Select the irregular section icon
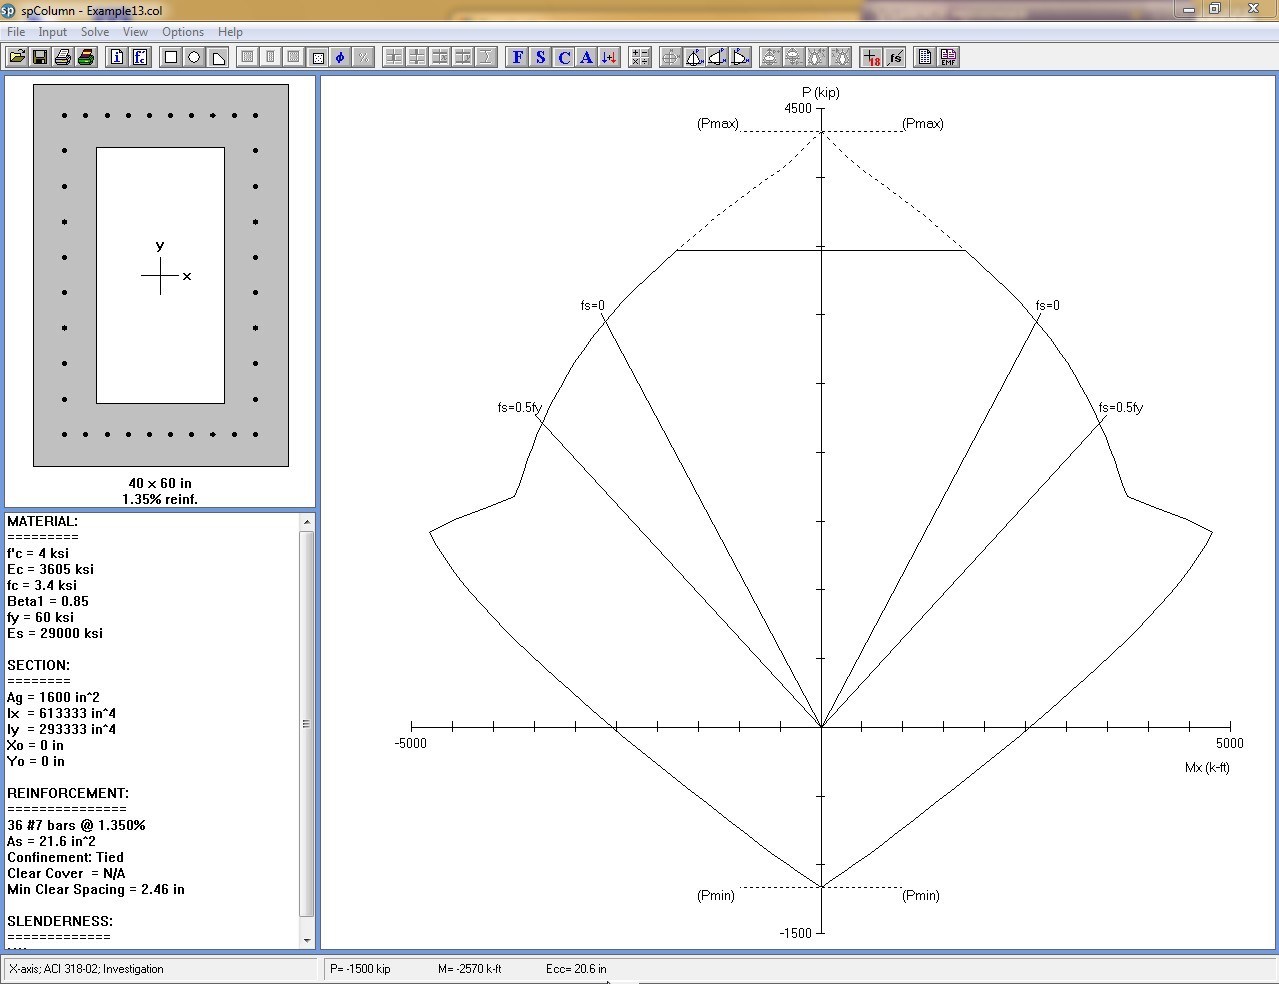The image size is (1279, 984). (x=218, y=57)
